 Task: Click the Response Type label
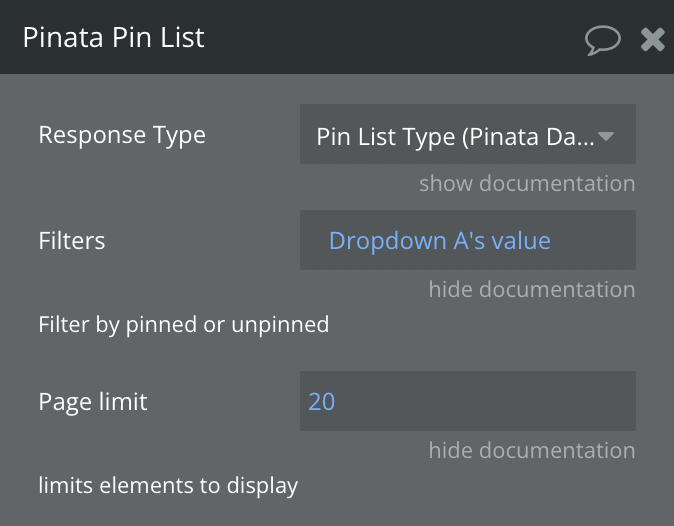[122, 135]
